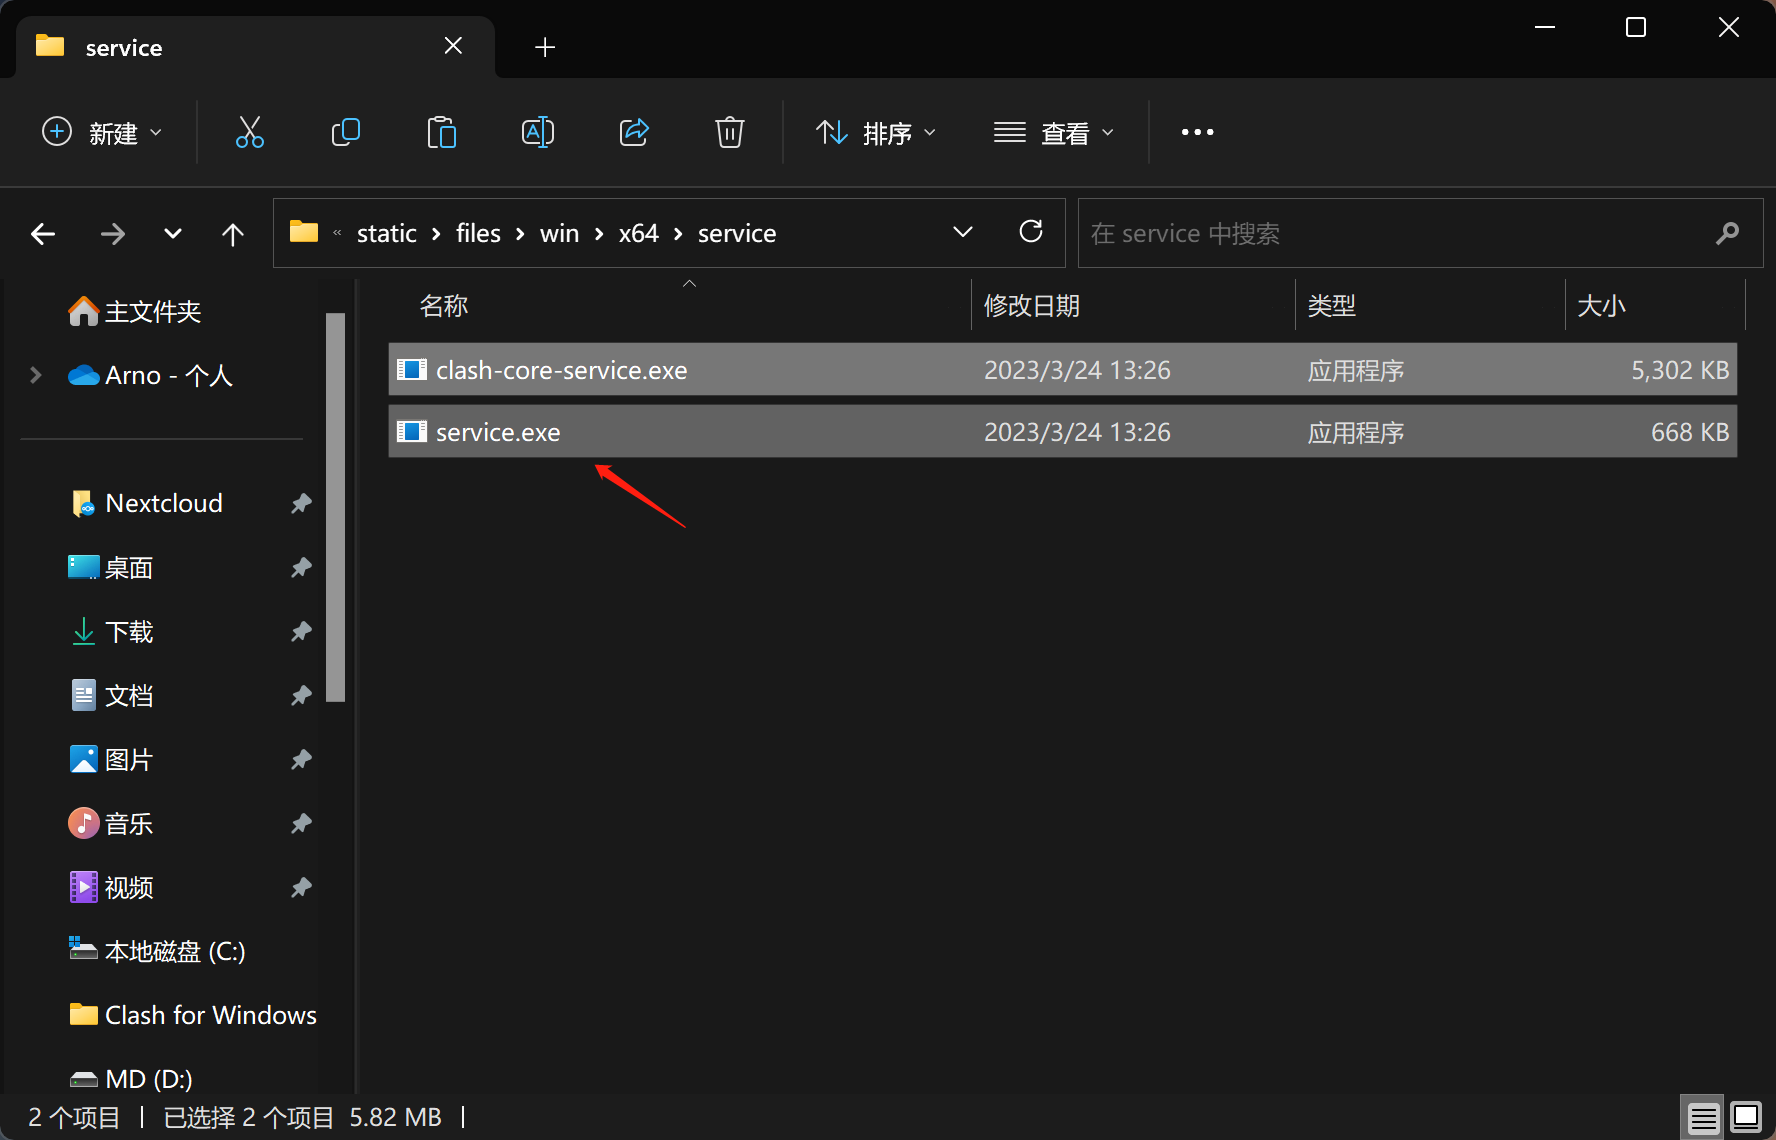Click the pin icon beside 音乐
The width and height of the screenshot is (1776, 1140).
(301, 823)
